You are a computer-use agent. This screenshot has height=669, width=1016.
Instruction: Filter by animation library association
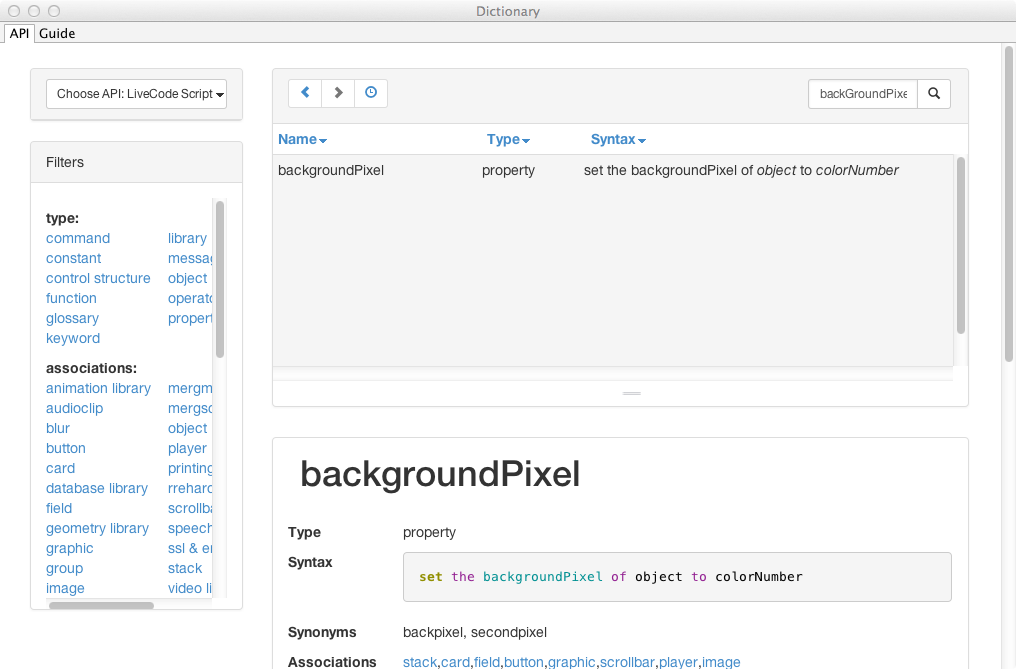pos(98,388)
